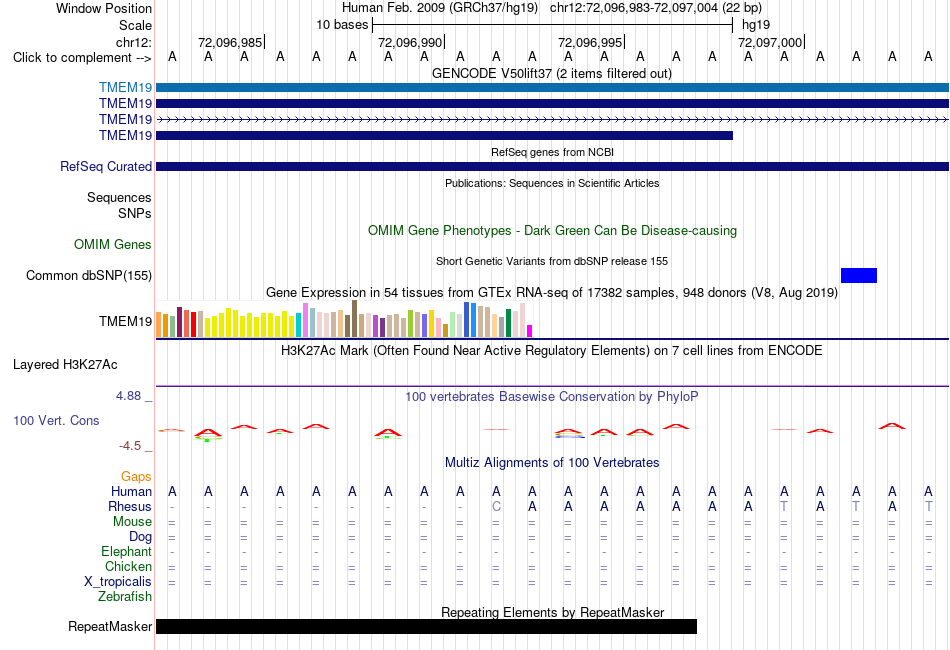
Task: Click the Chicken alignment row label
Action: coord(128,566)
